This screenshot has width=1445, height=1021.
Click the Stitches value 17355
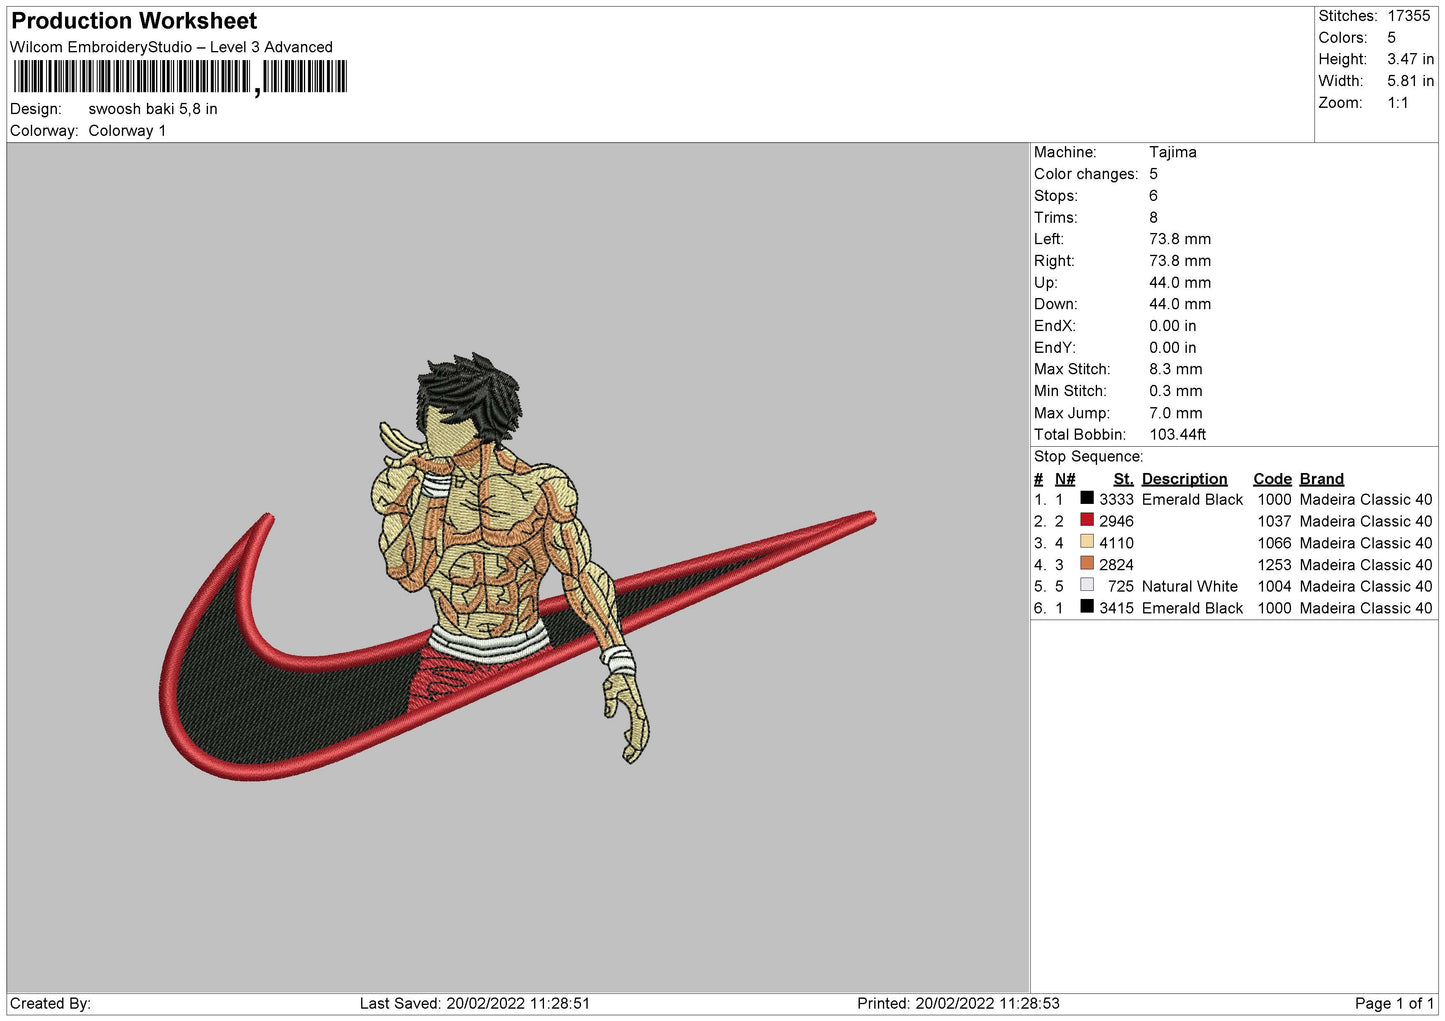(1408, 16)
